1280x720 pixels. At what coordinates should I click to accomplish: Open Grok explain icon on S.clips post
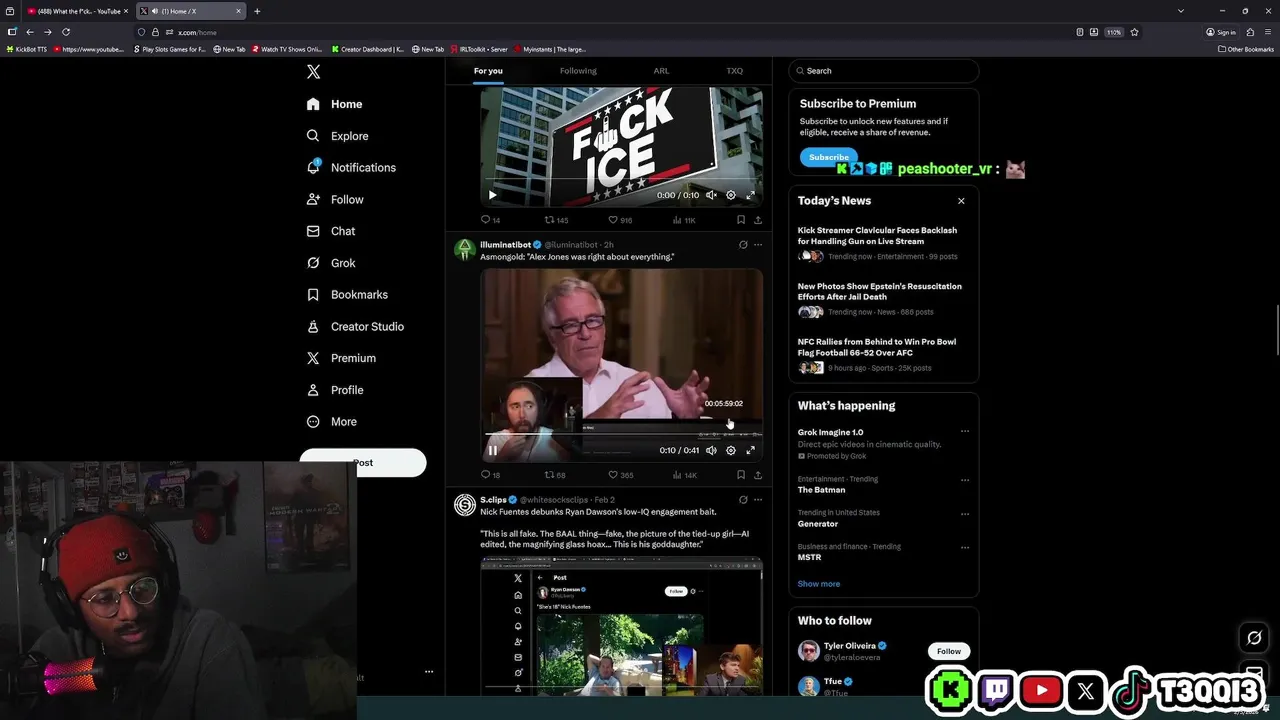[x=743, y=500]
